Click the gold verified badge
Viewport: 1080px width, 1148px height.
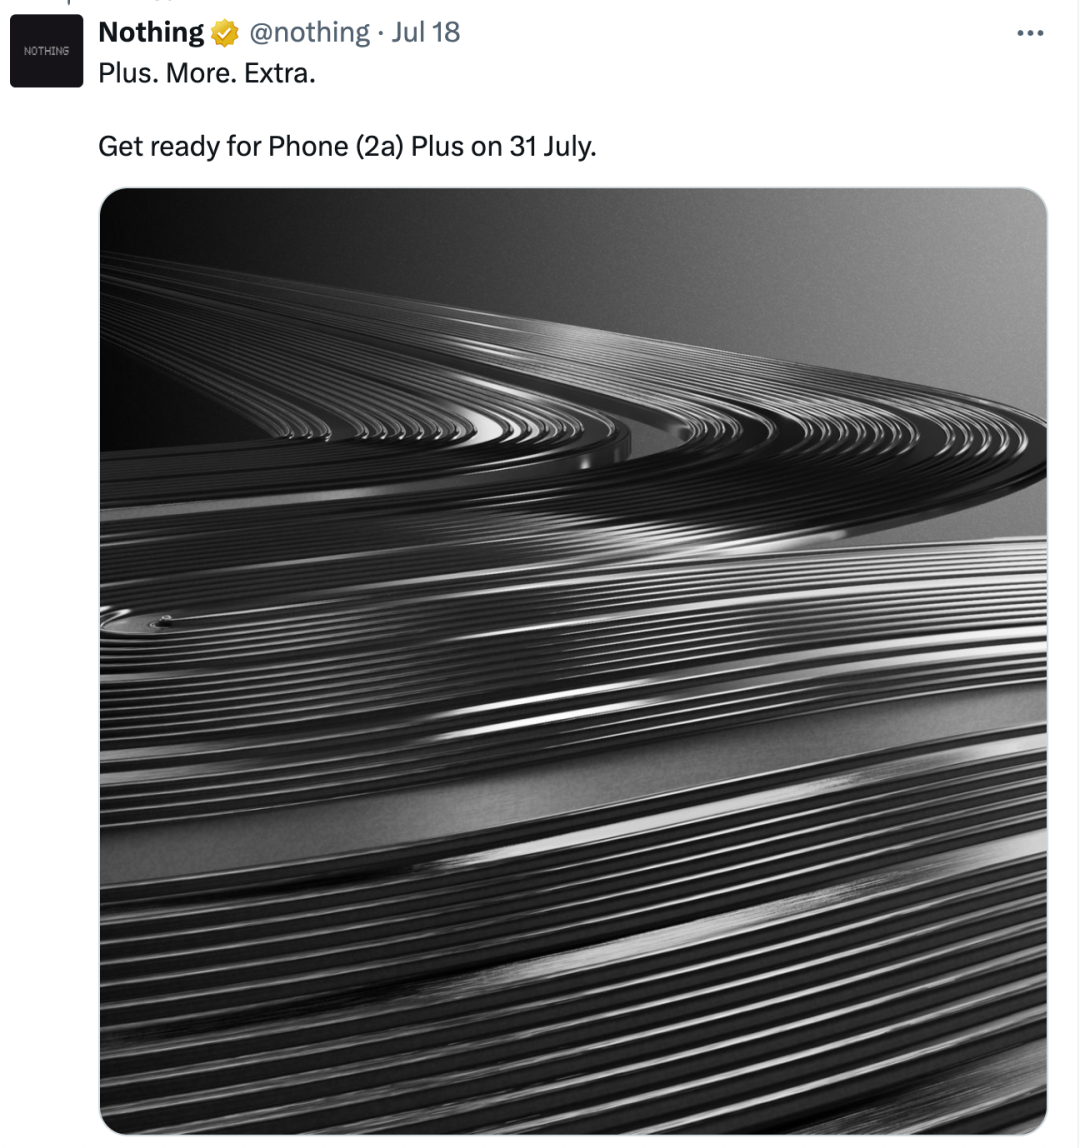[225, 33]
